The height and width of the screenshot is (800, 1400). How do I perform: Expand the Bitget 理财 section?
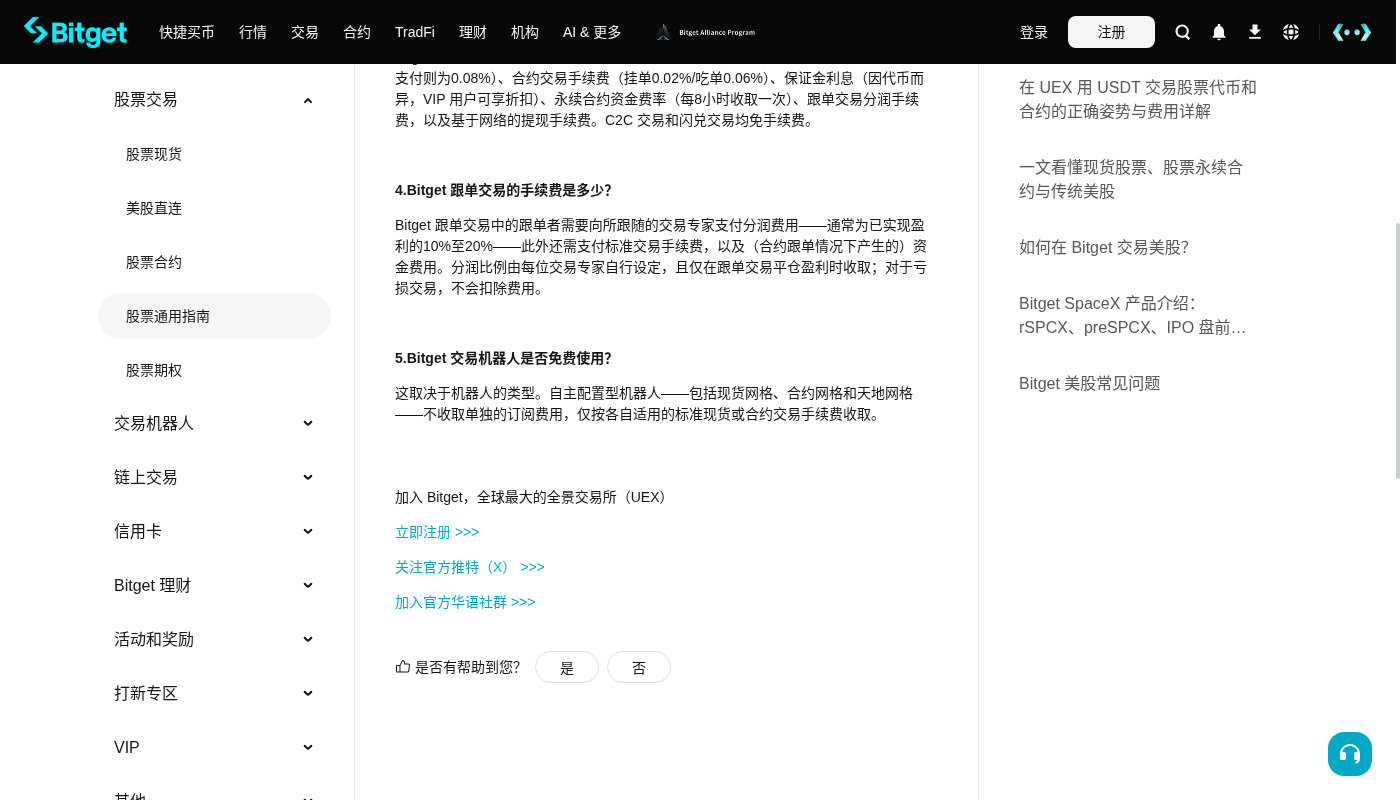[x=214, y=585]
